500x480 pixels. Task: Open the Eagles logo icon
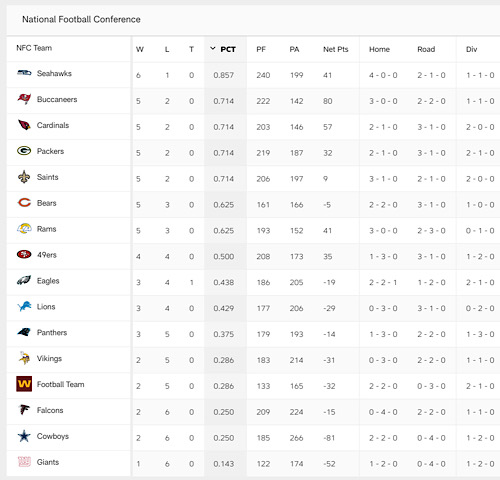coord(24,280)
